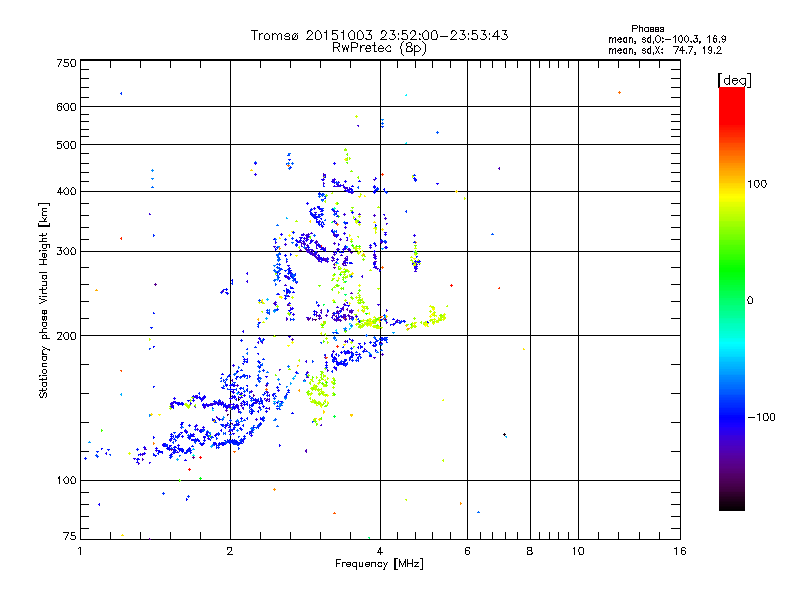Image resolution: width=800 pixels, height=600 pixels.
Task: Click the colorbar tick label '-100'
Action: [762, 417]
